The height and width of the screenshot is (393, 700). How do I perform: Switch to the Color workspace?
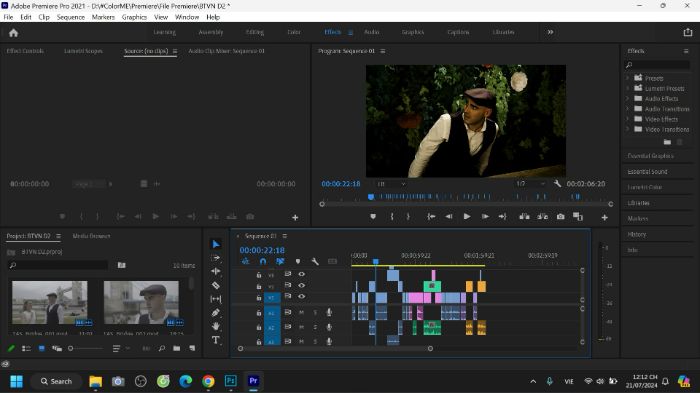tap(294, 32)
